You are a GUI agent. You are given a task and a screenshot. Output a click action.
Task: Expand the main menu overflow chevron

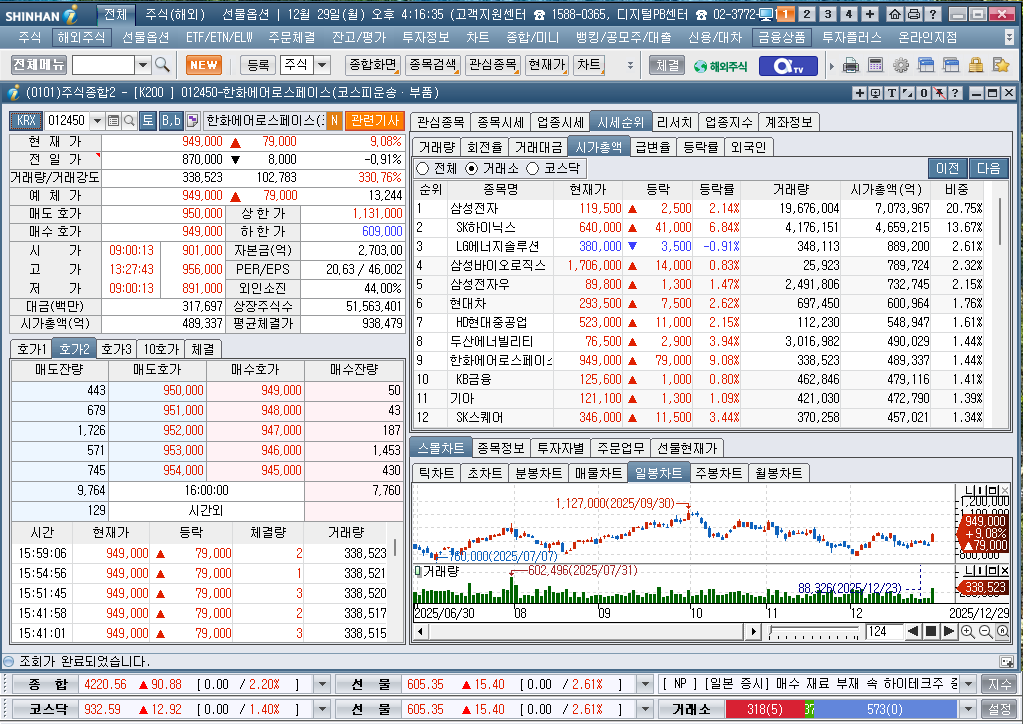point(1010,37)
